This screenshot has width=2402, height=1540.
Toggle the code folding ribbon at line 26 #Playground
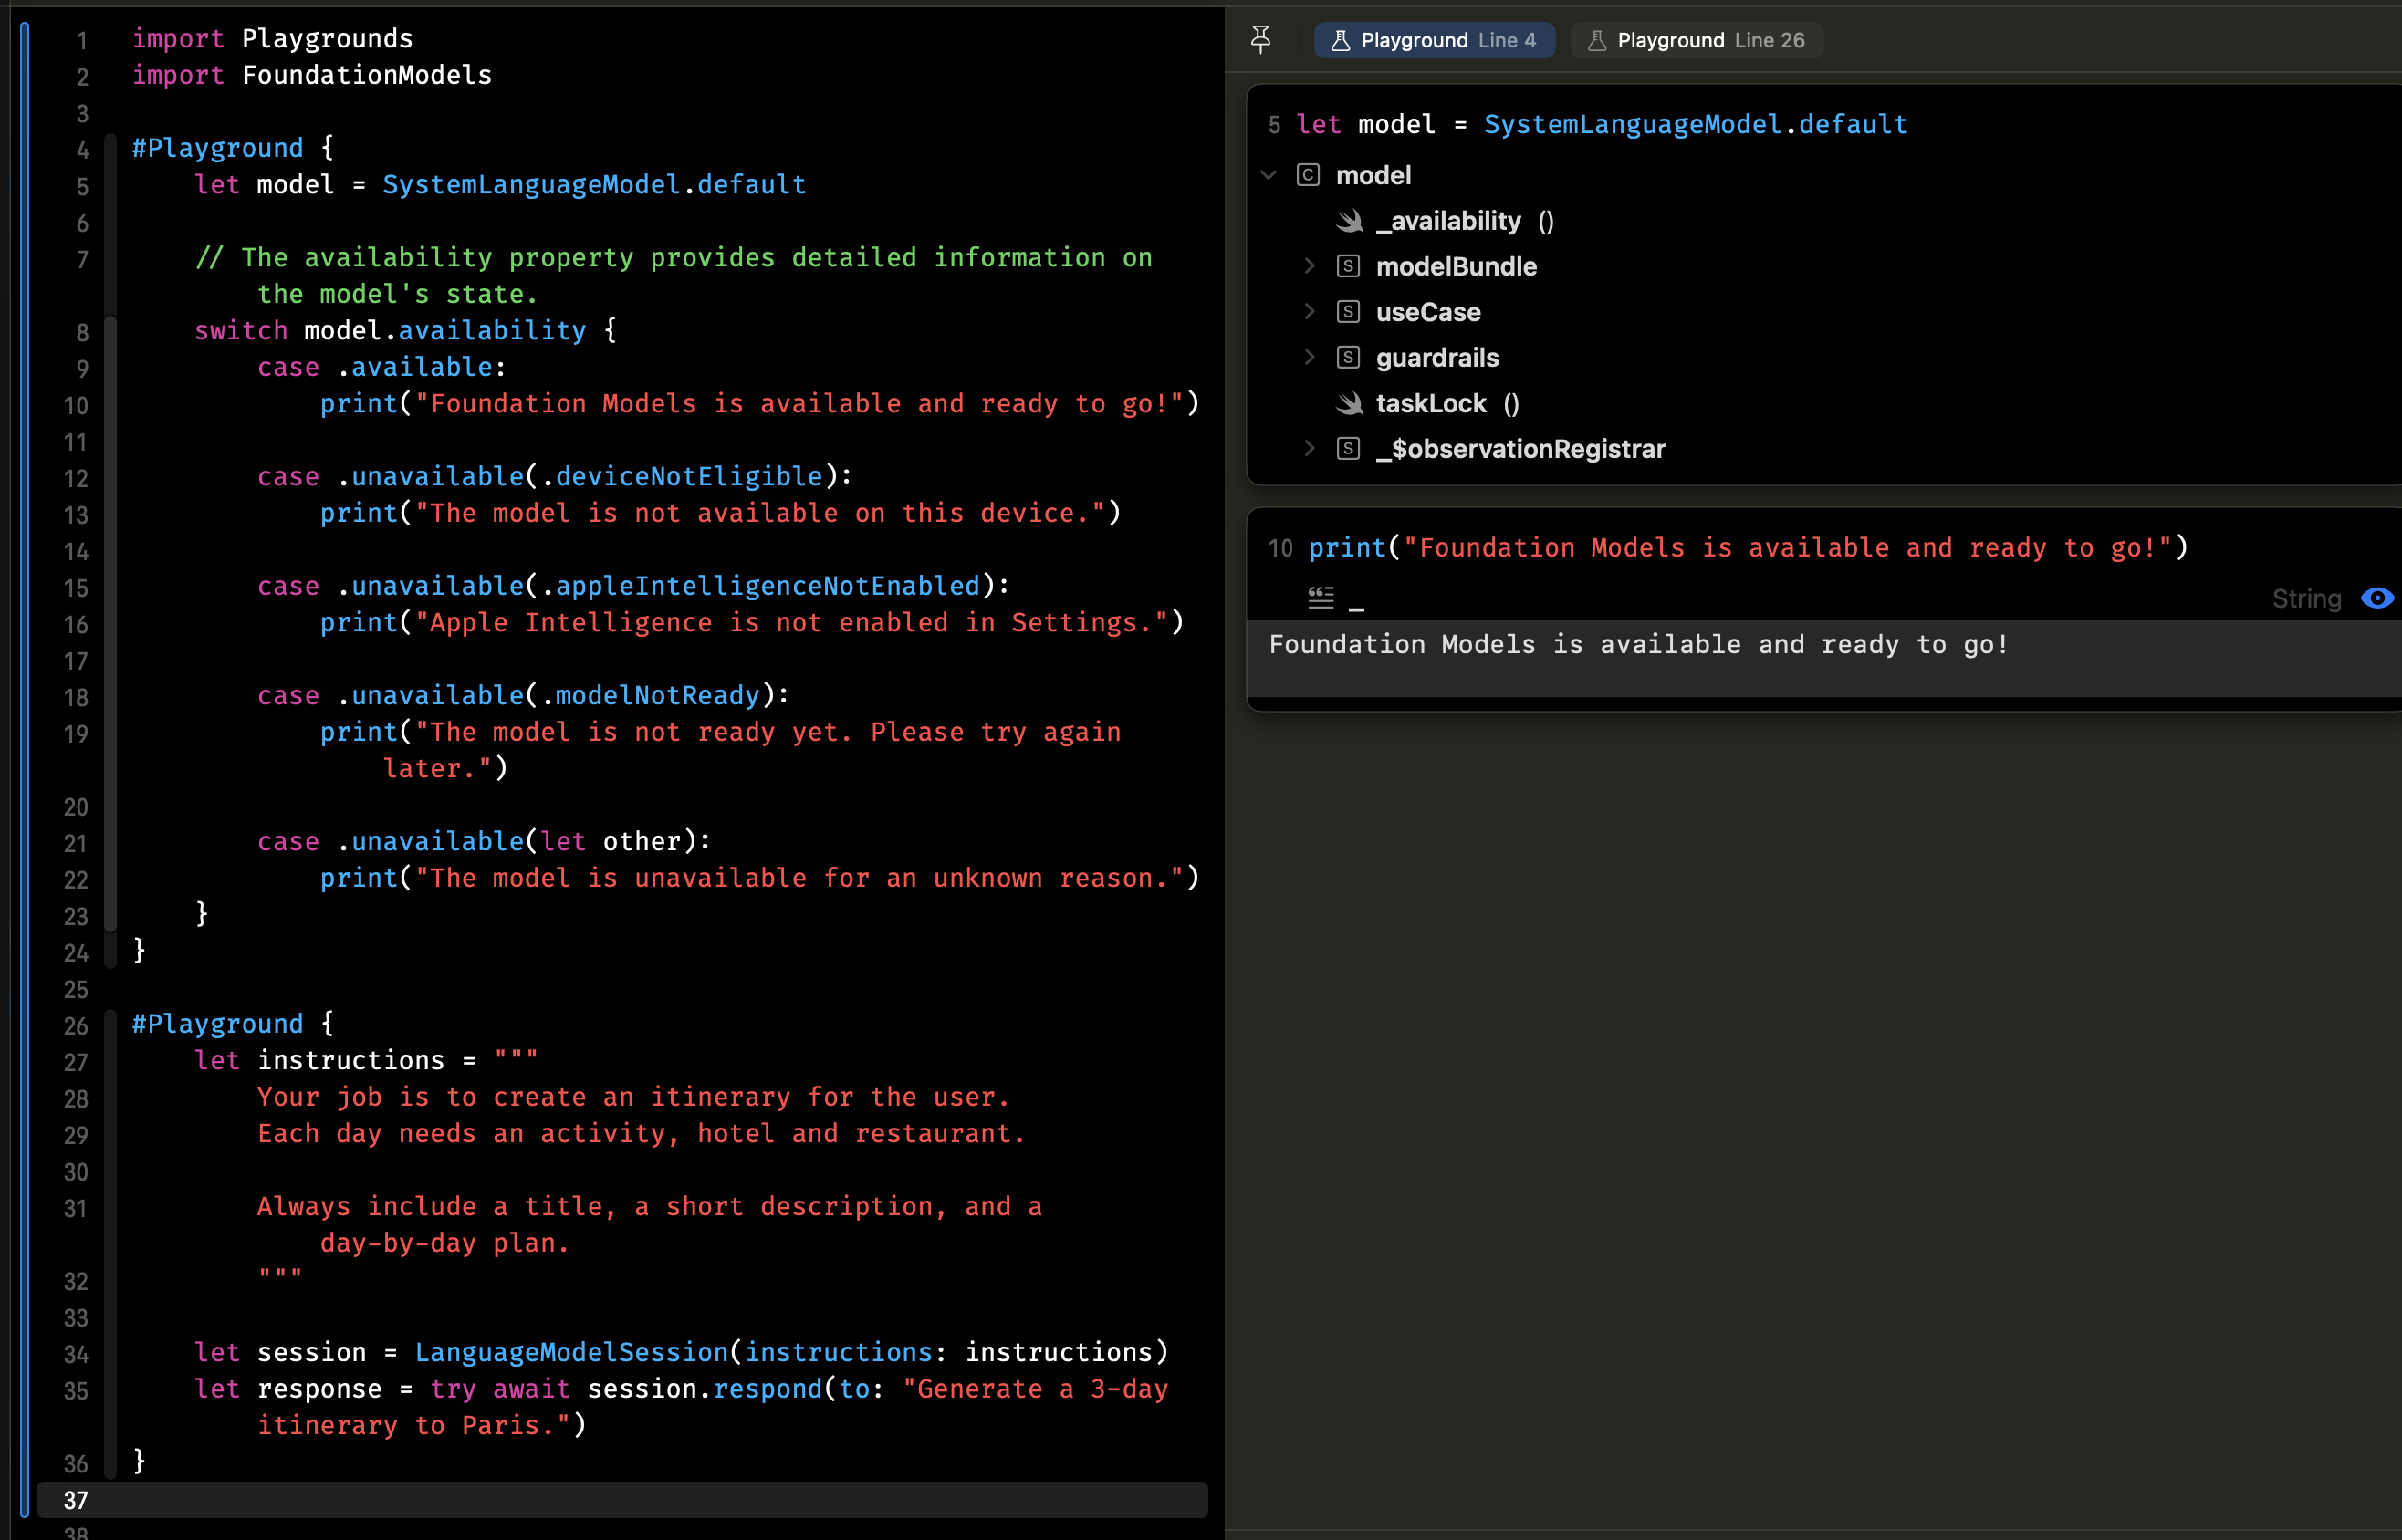tap(111, 1025)
